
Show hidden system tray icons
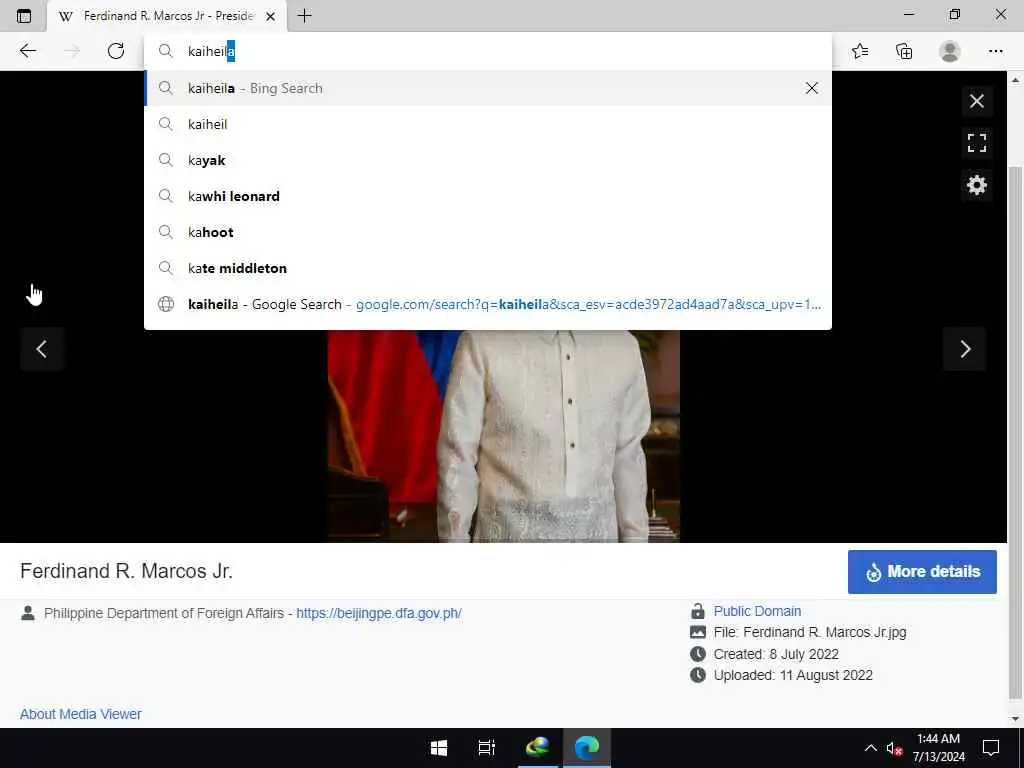pyautogui.click(x=871, y=748)
